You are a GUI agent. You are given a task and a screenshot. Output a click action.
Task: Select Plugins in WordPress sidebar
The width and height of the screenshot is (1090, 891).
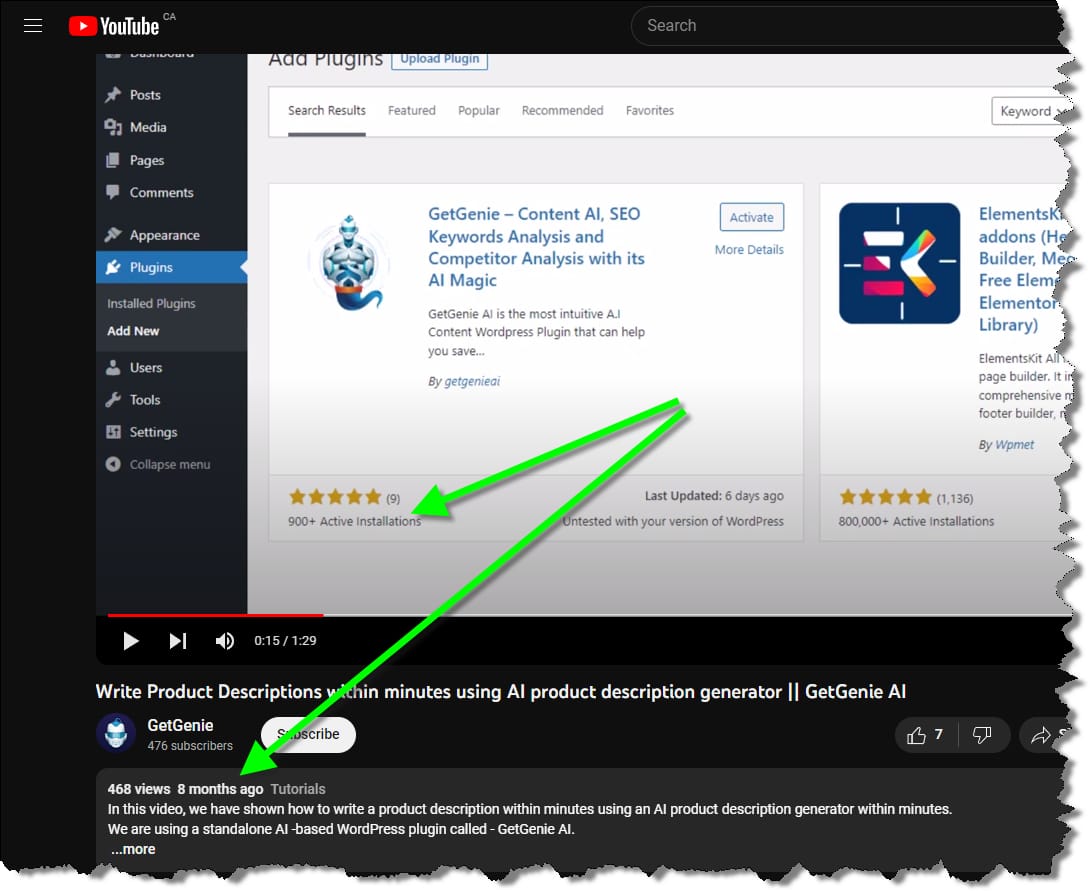pyautogui.click(x=171, y=267)
